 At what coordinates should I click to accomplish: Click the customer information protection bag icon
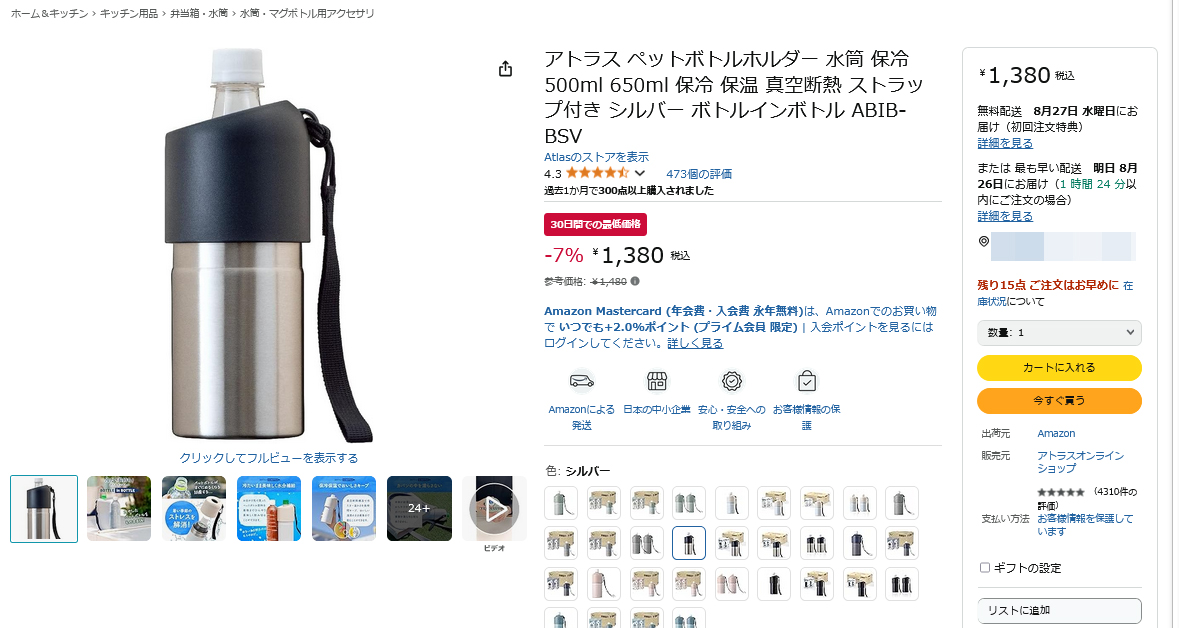[x=807, y=381]
